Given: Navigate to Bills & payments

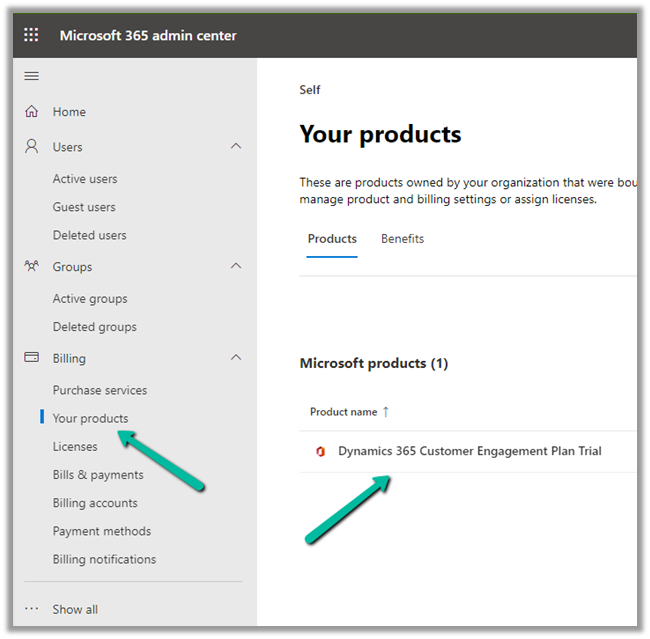Looking at the screenshot, I should 98,475.
